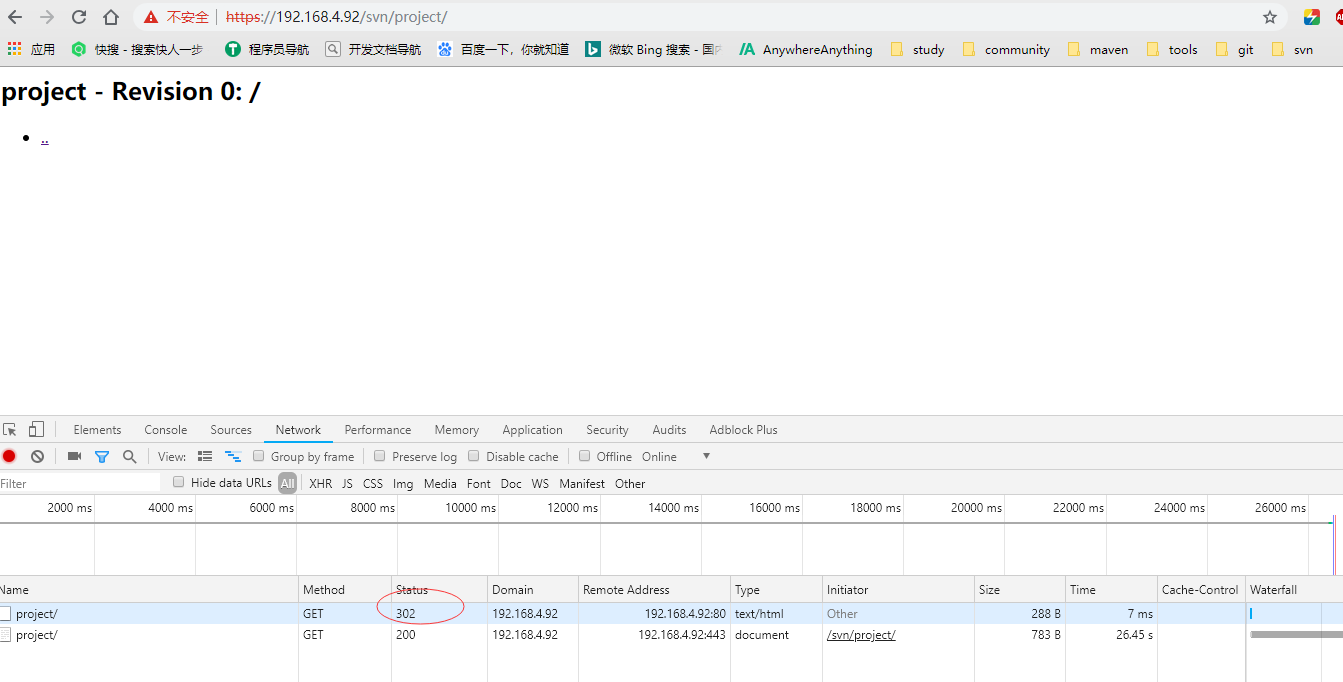Clear the network log icon

(37, 456)
